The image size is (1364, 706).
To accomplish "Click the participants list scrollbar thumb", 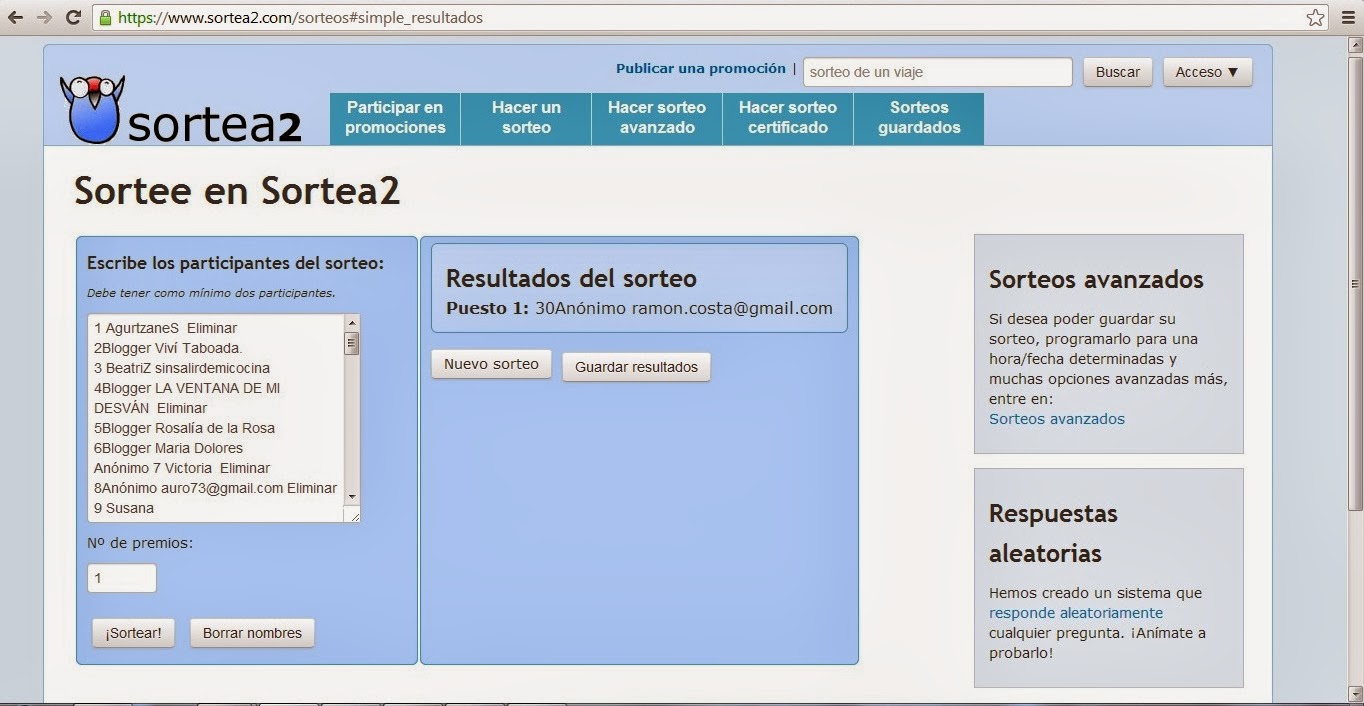I will point(352,344).
